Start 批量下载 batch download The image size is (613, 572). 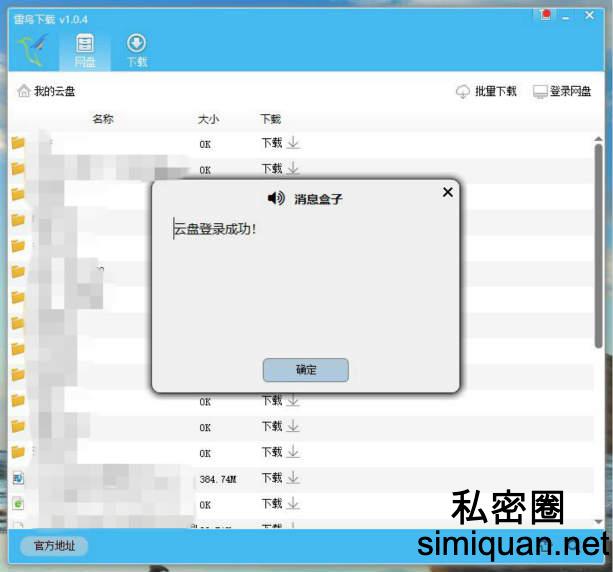(x=486, y=91)
